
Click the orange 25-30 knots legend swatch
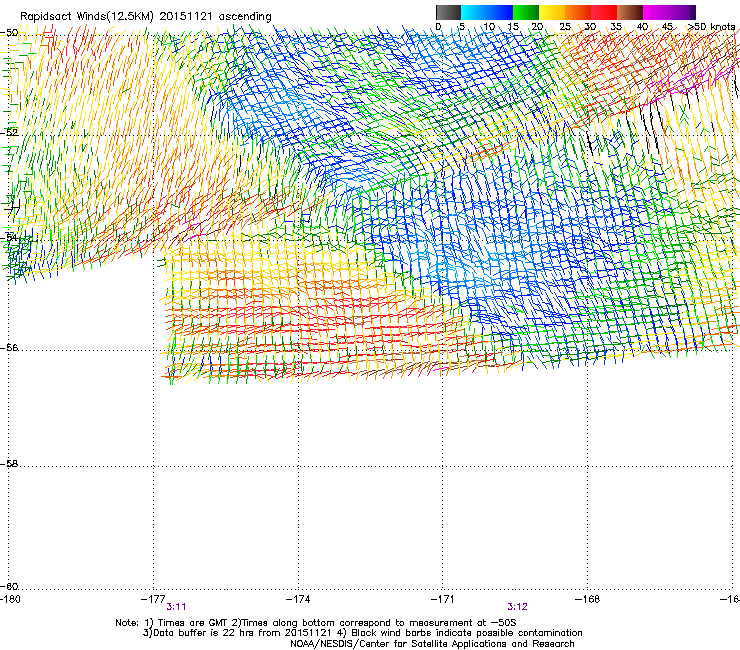tap(578, 13)
